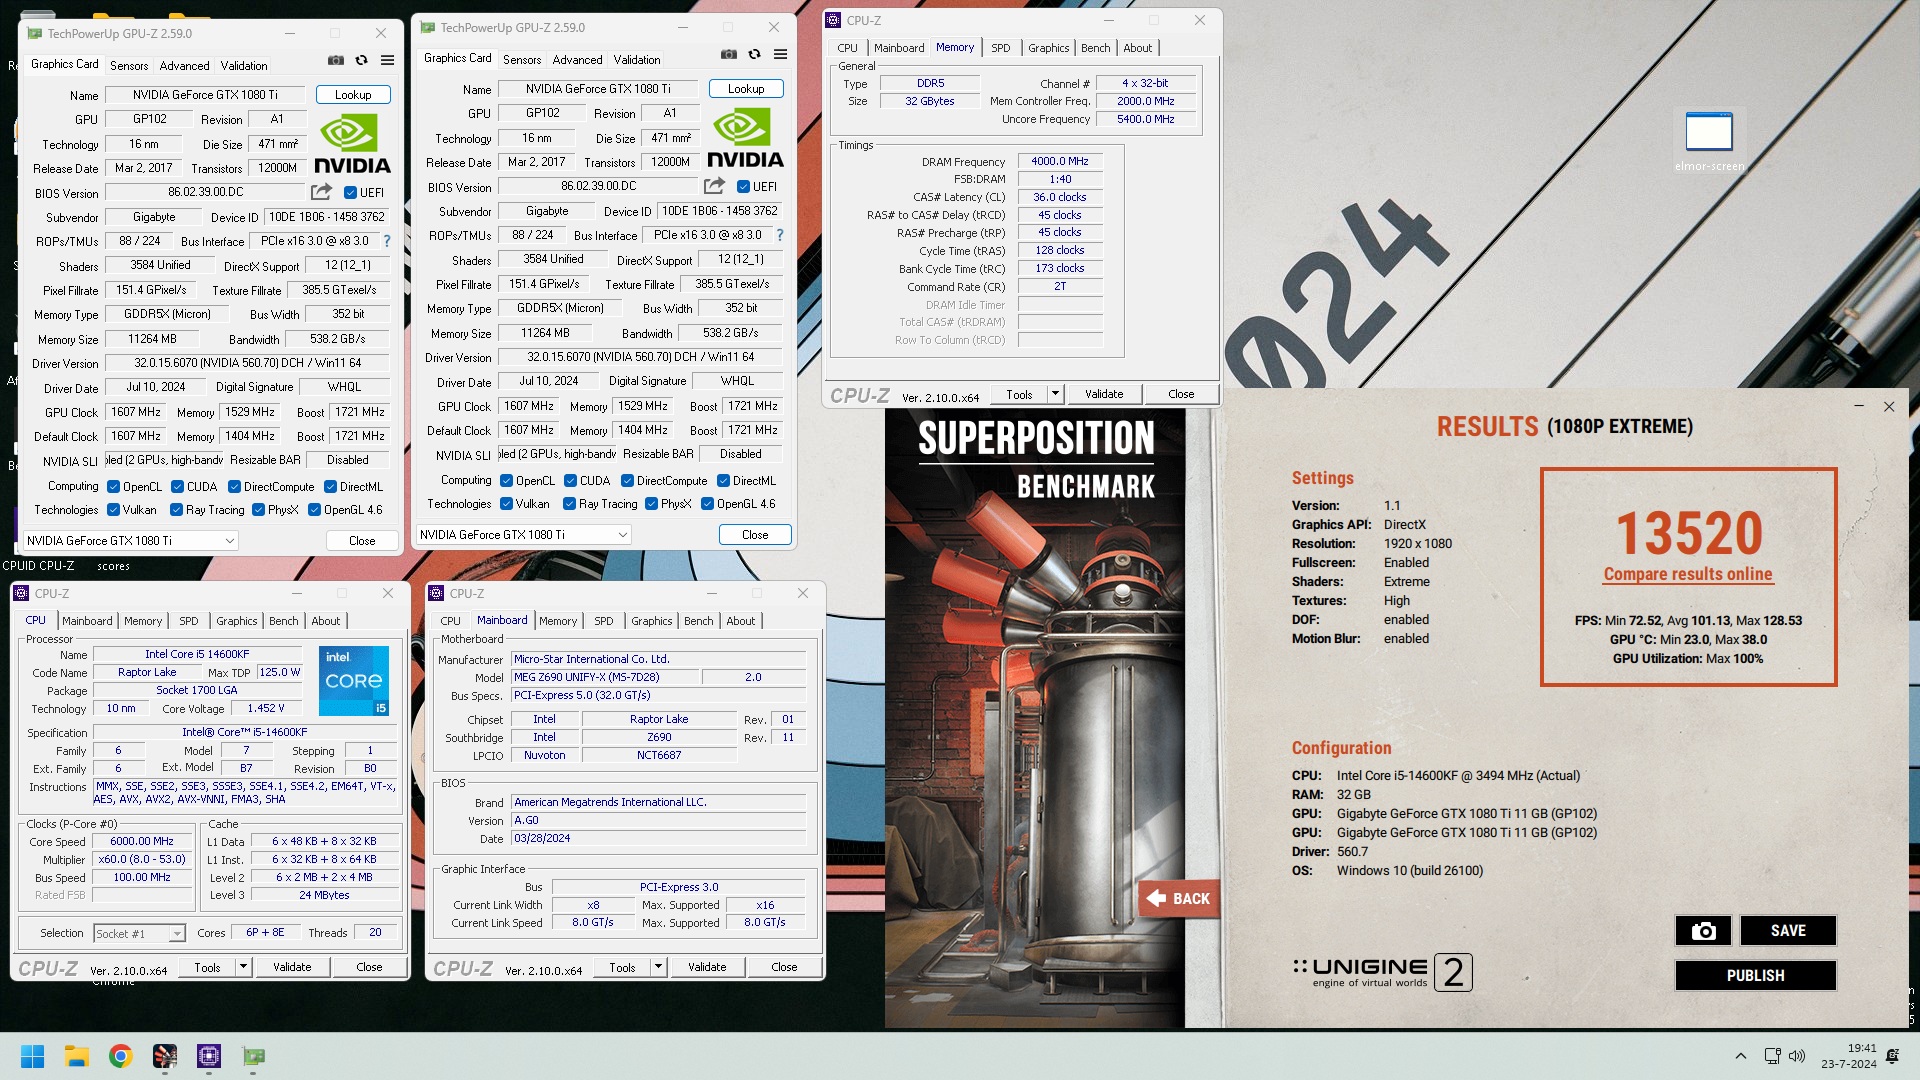Click refresh icon in right GPU-Z window
1920x1080 pixels.
click(755, 54)
